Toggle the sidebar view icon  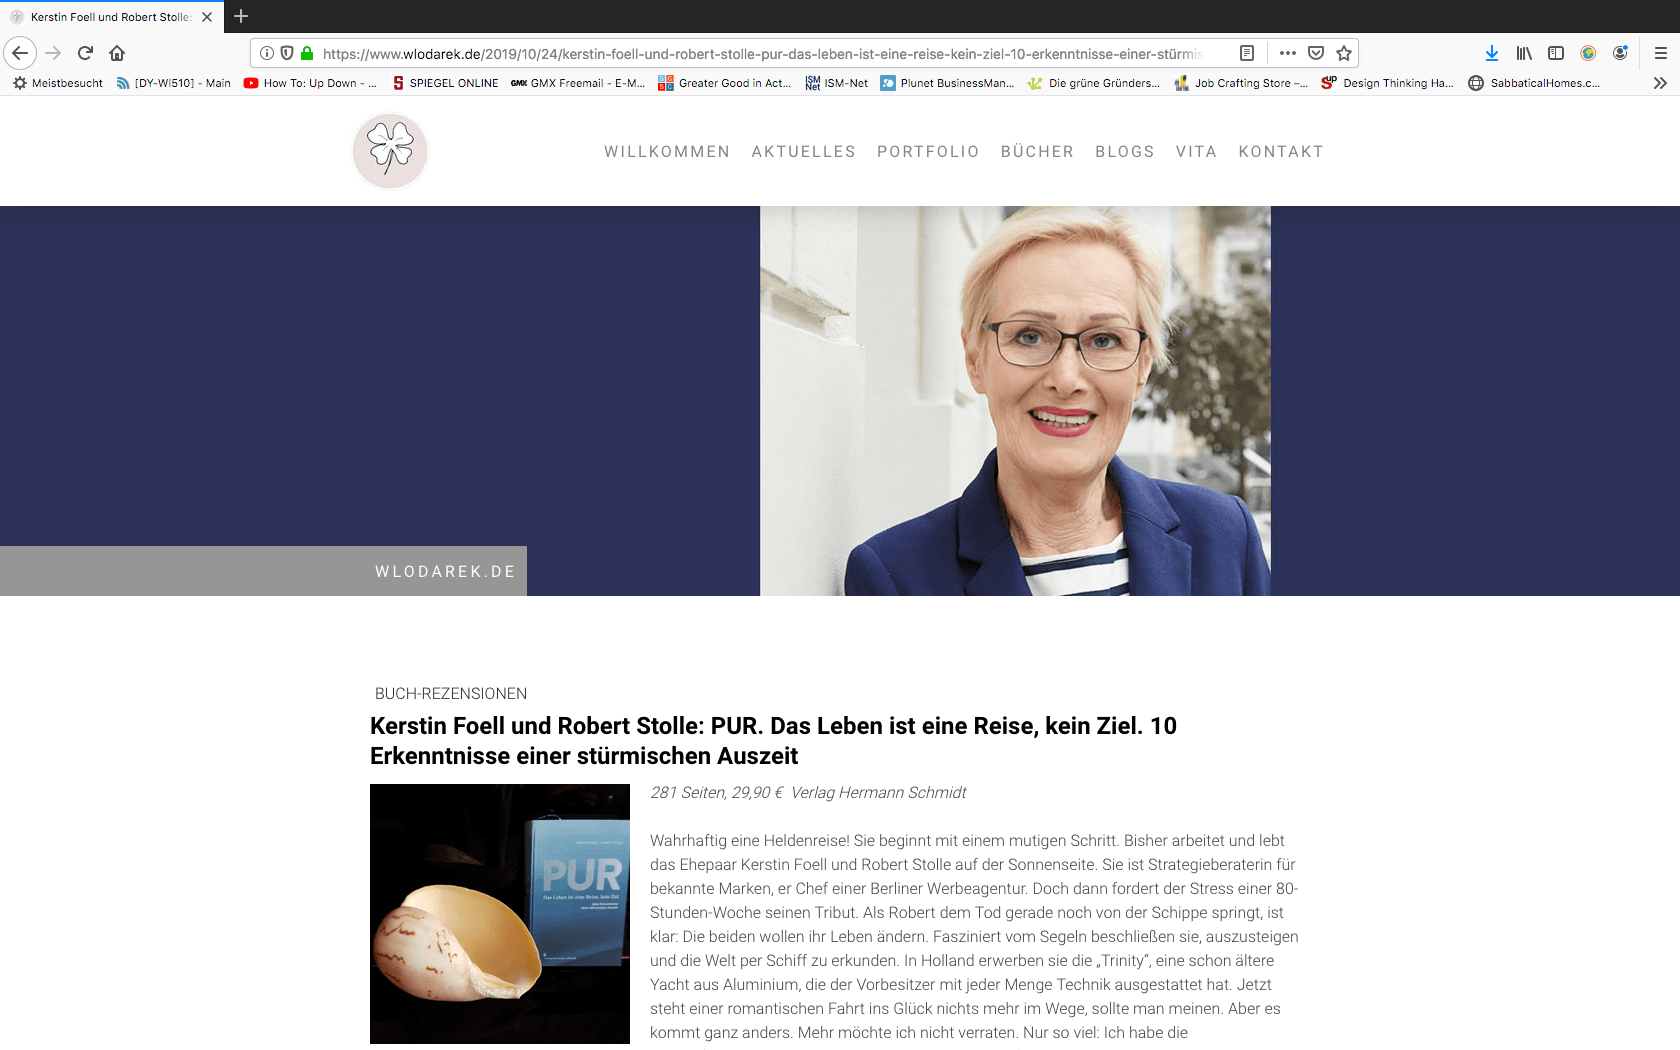pyautogui.click(x=1556, y=53)
